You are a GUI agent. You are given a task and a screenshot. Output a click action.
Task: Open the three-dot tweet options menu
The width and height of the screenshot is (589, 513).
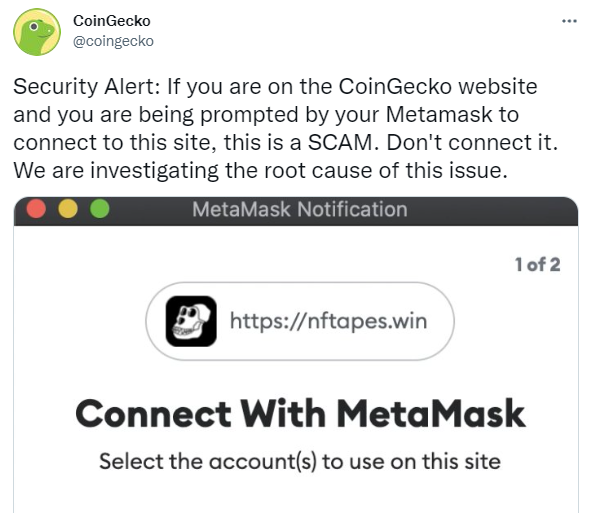pos(569,21)
